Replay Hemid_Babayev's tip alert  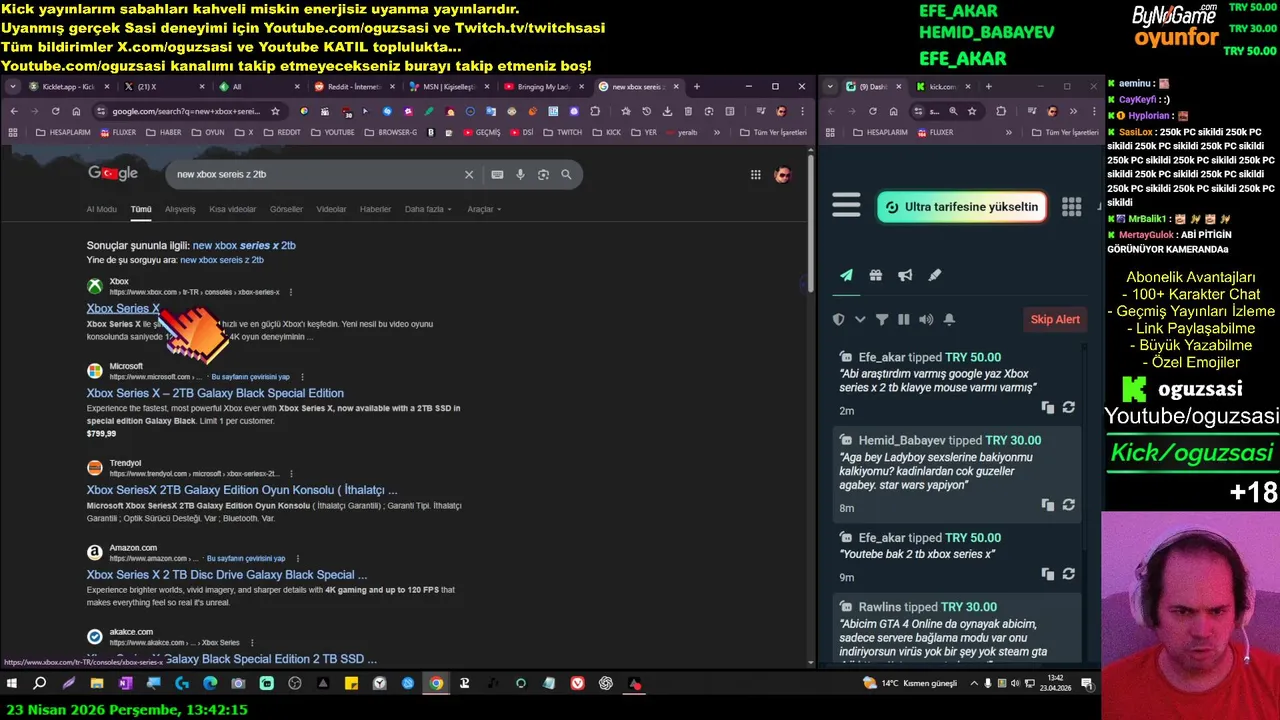[1068, 505]
